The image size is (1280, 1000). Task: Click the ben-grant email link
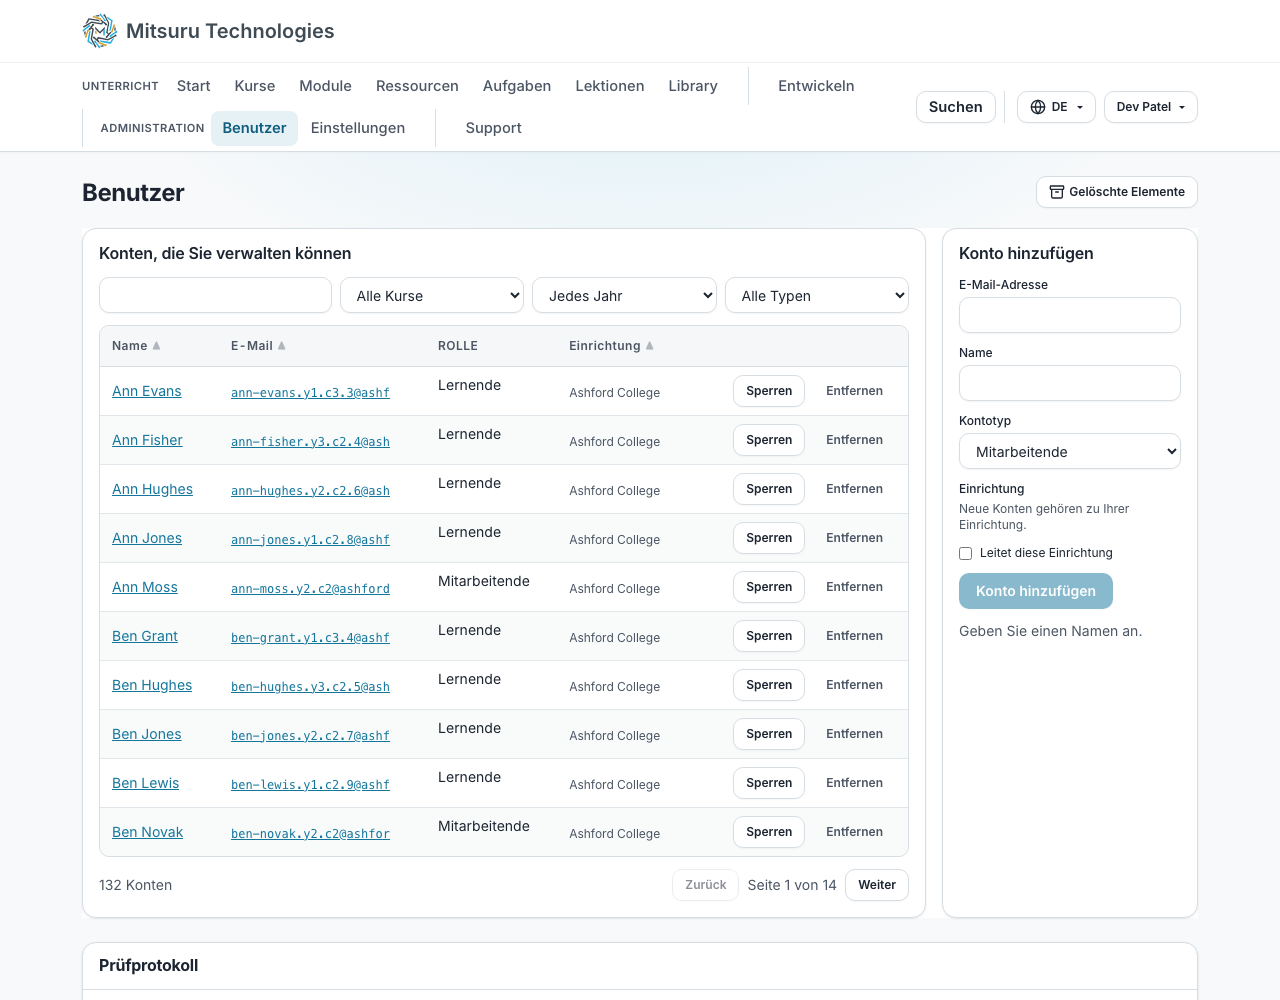pyautogui.click(x=310, y=638)
